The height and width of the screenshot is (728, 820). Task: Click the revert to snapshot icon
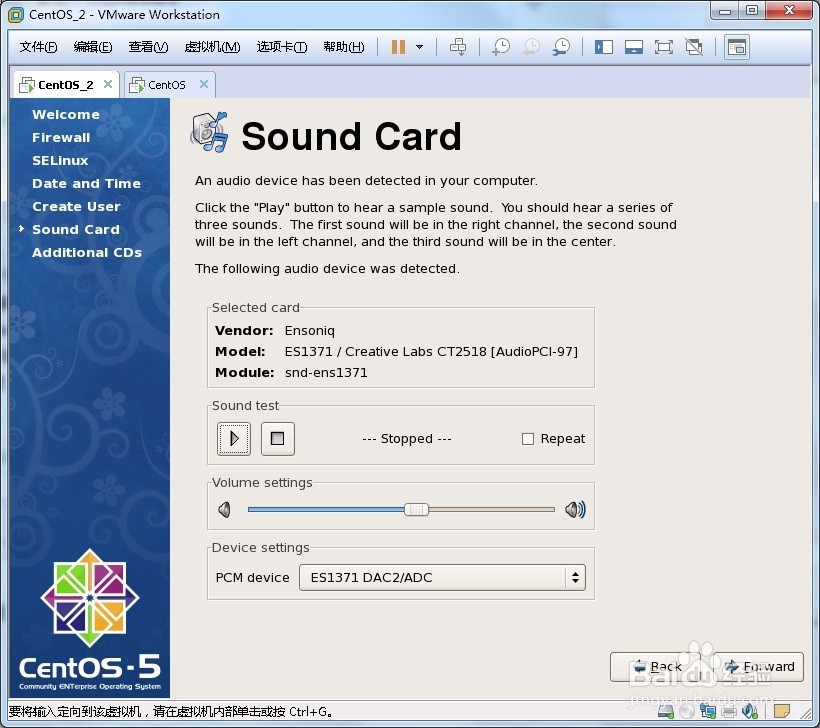click(531, 47)
